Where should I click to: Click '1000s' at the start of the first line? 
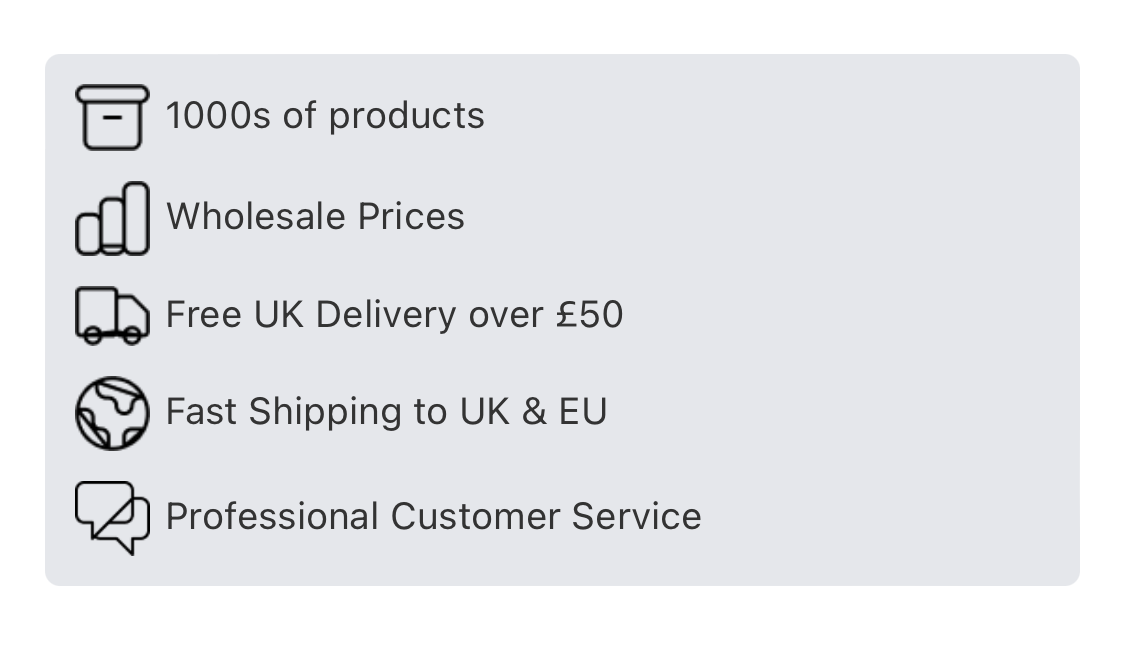pos(218,116)
